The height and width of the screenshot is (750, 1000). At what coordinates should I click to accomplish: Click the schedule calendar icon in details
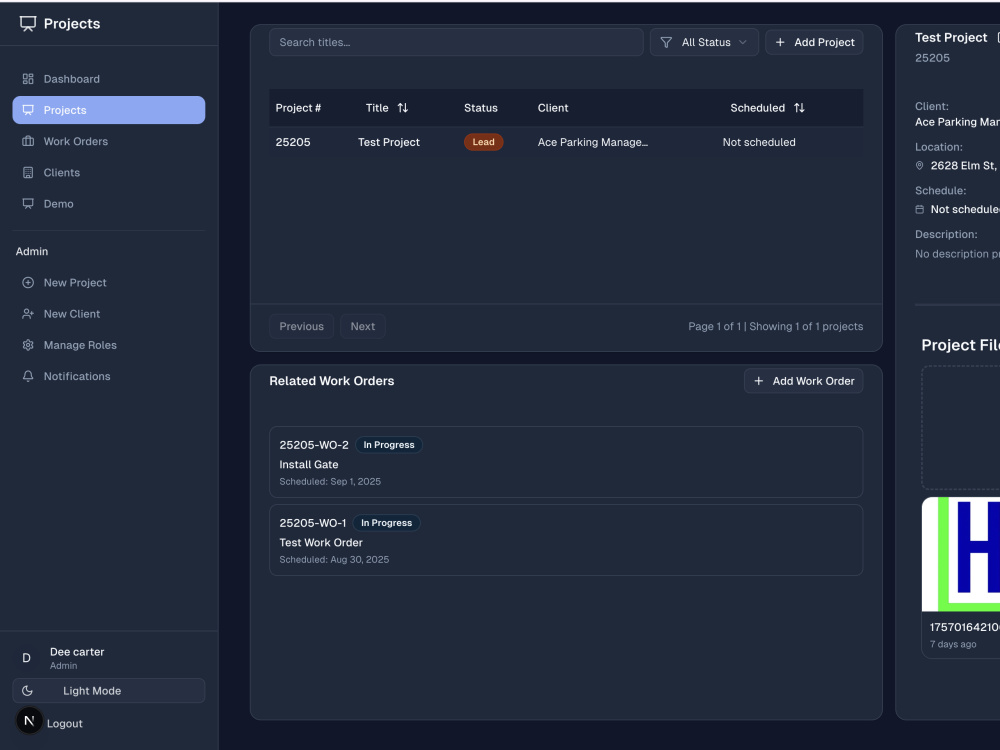point(920,209)
